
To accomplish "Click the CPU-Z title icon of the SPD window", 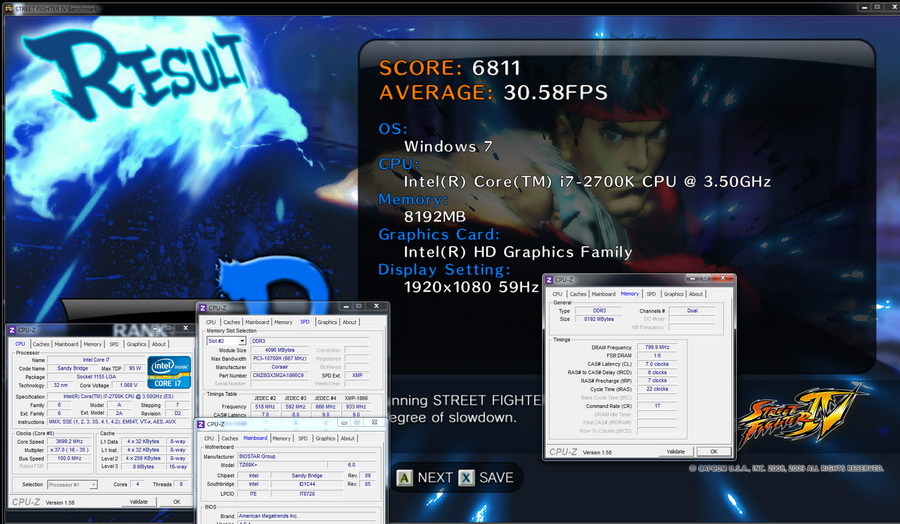I will [x=203, y=308].
